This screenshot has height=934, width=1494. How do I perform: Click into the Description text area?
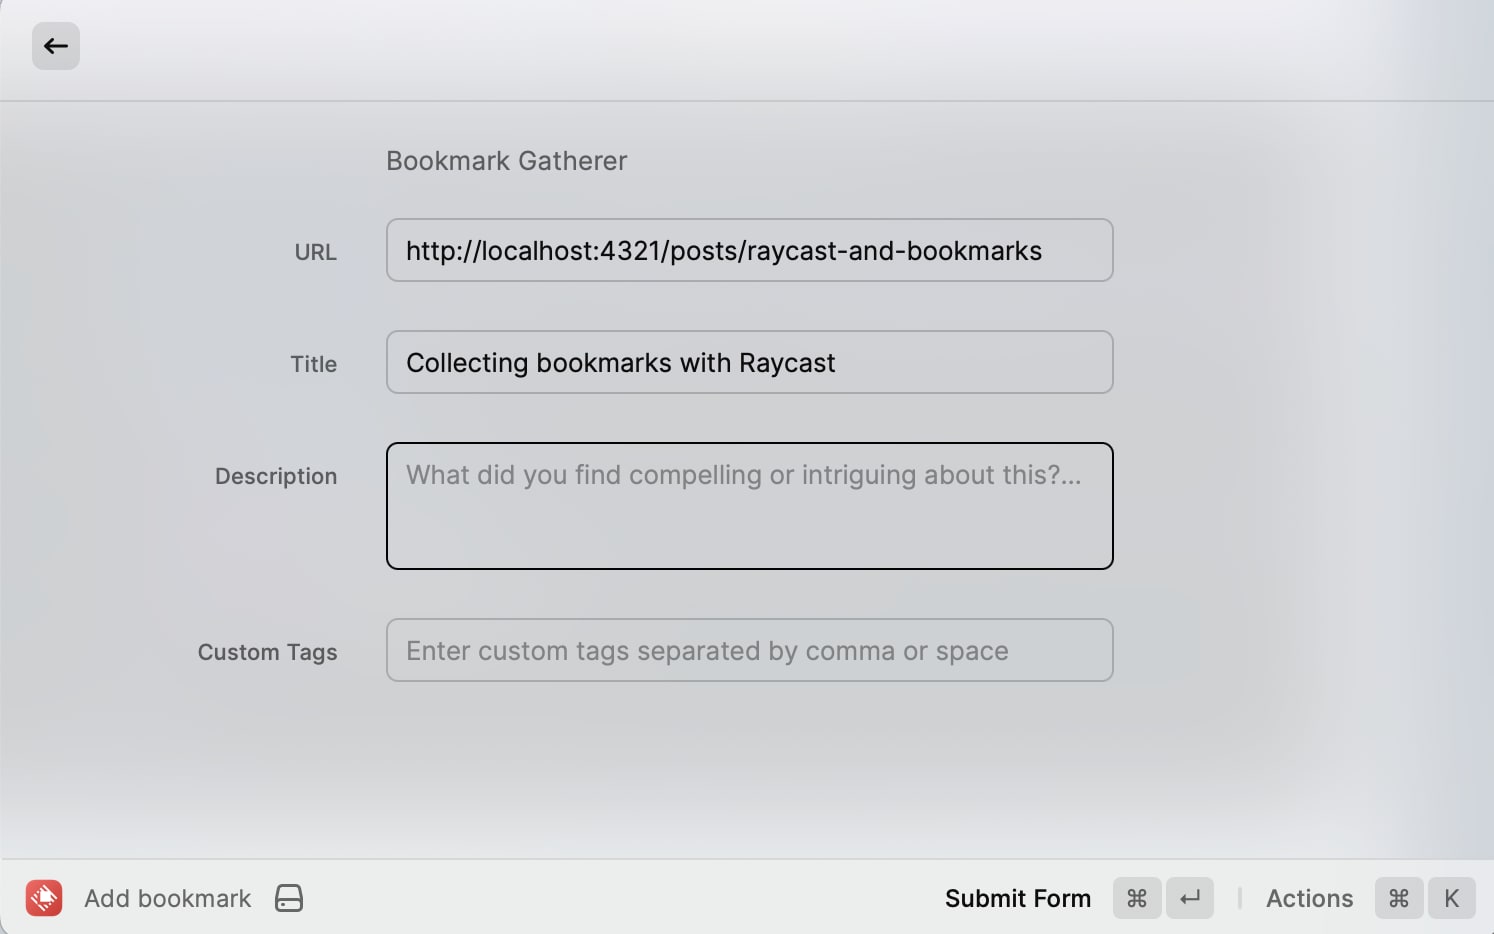pos(750,506)
